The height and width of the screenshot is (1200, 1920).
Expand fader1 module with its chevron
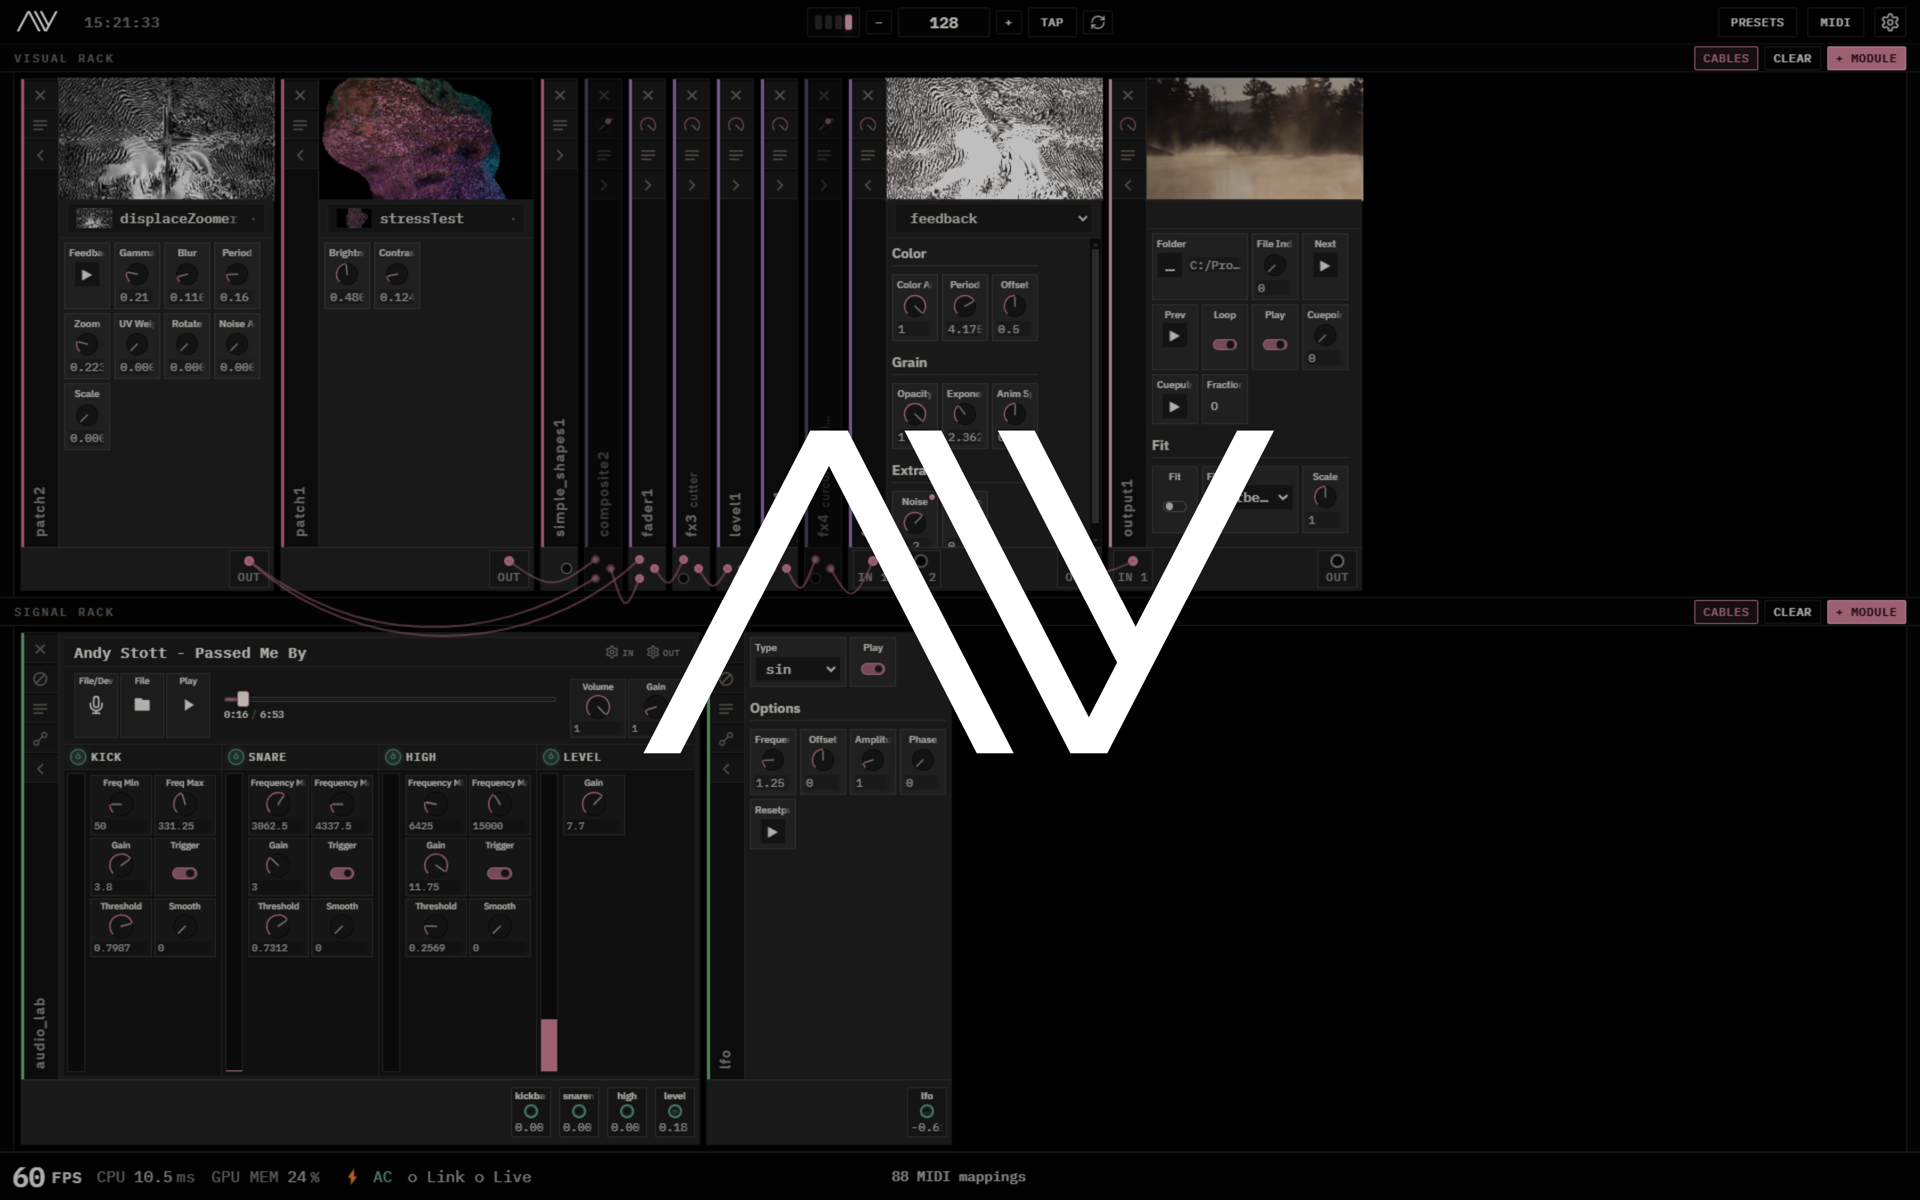pos(648,185)
